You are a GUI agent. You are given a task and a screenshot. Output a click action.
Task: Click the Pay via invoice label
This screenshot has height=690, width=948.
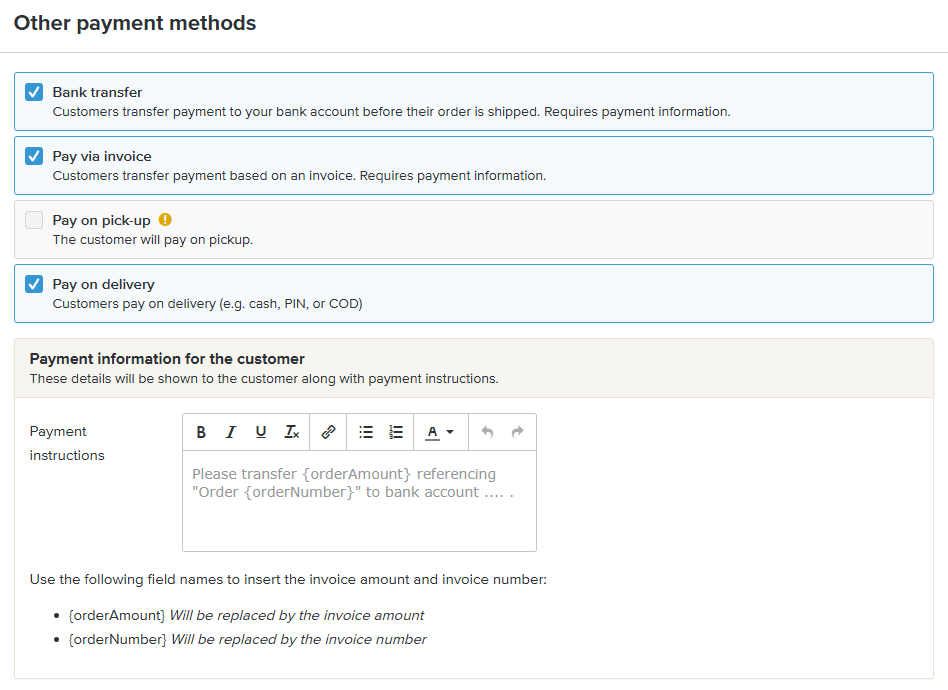102,156
